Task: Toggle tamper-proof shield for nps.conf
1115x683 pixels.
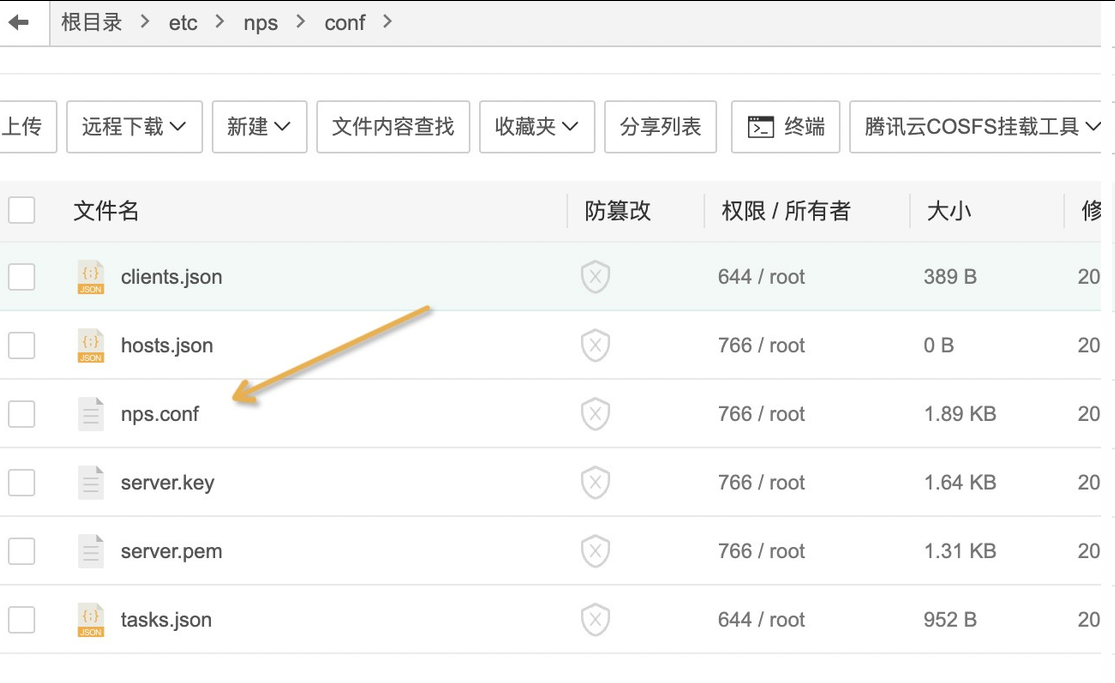Action: coord(595,414)
